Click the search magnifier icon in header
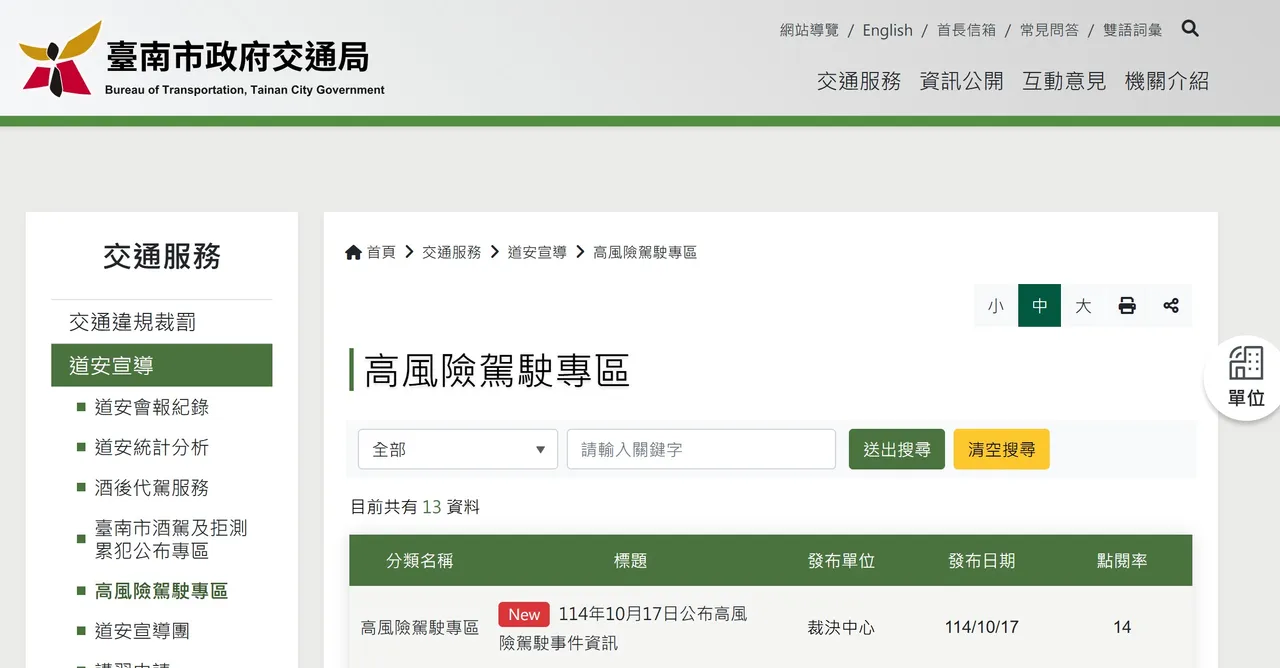This screenshot has height=668, width=1280. tap(1189, 29)
